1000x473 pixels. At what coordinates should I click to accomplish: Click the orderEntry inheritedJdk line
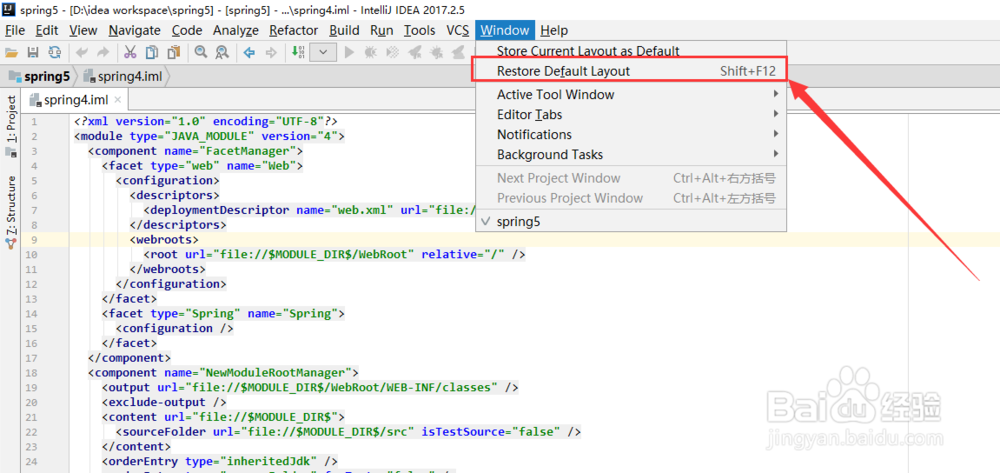(219, 461)
